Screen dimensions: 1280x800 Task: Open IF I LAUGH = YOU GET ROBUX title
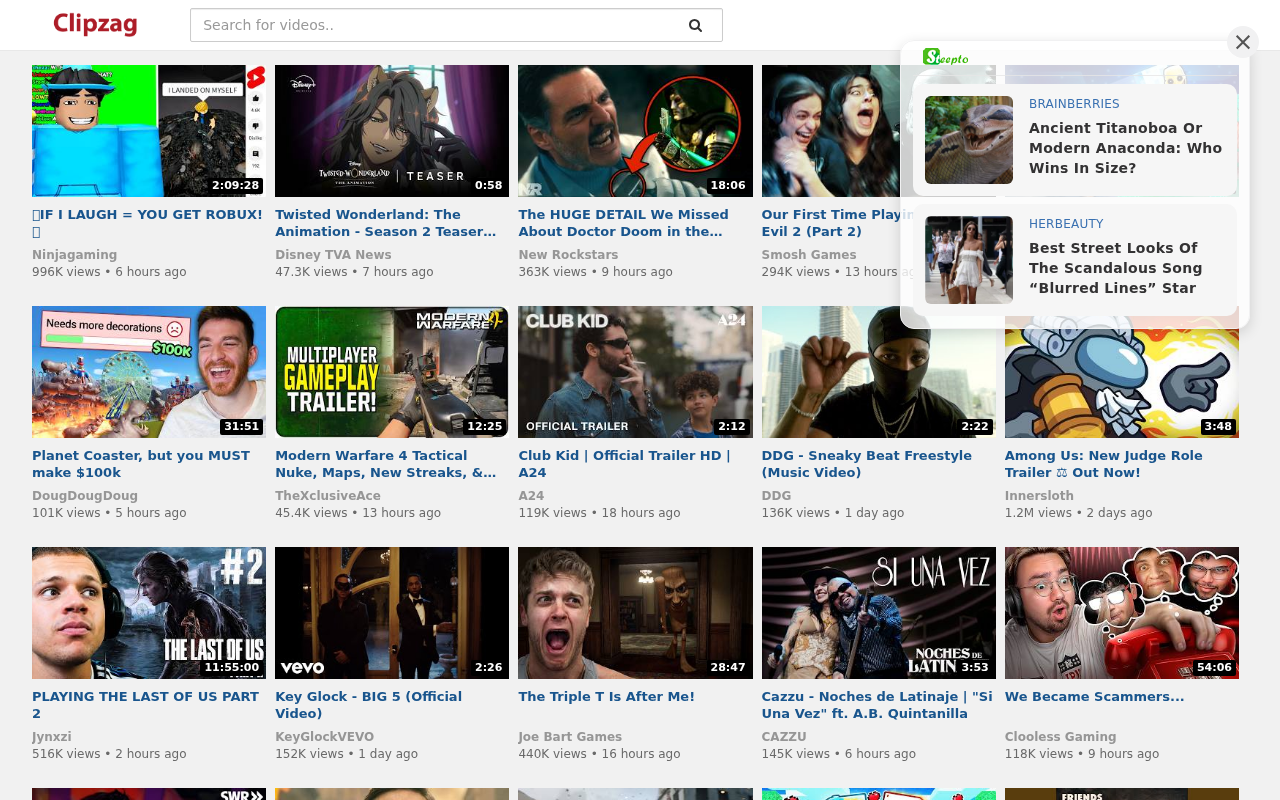(147, 223)
